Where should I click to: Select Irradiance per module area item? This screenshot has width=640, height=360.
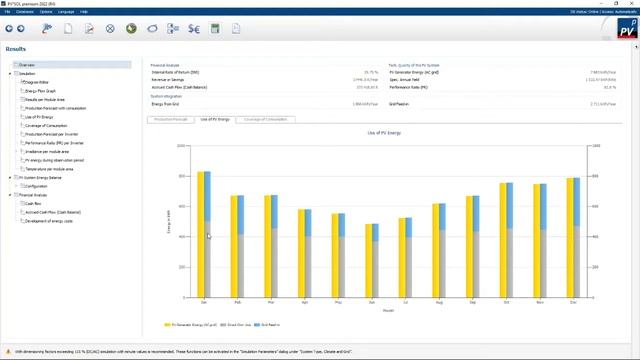(x=47, y=151)
